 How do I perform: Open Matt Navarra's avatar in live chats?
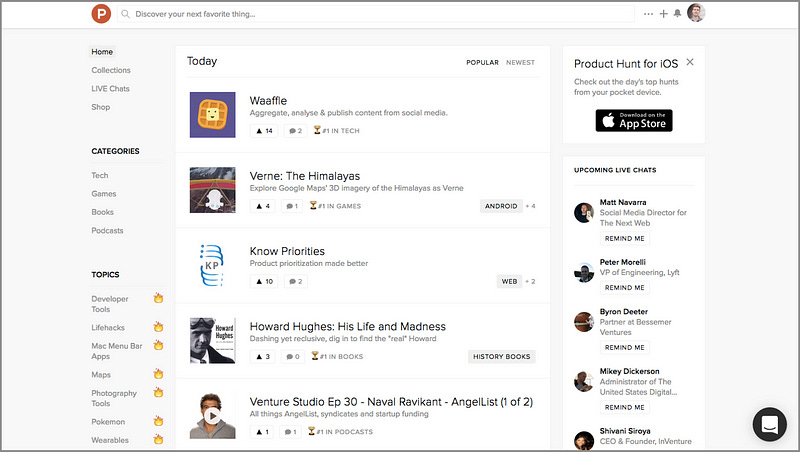(584, 212)
